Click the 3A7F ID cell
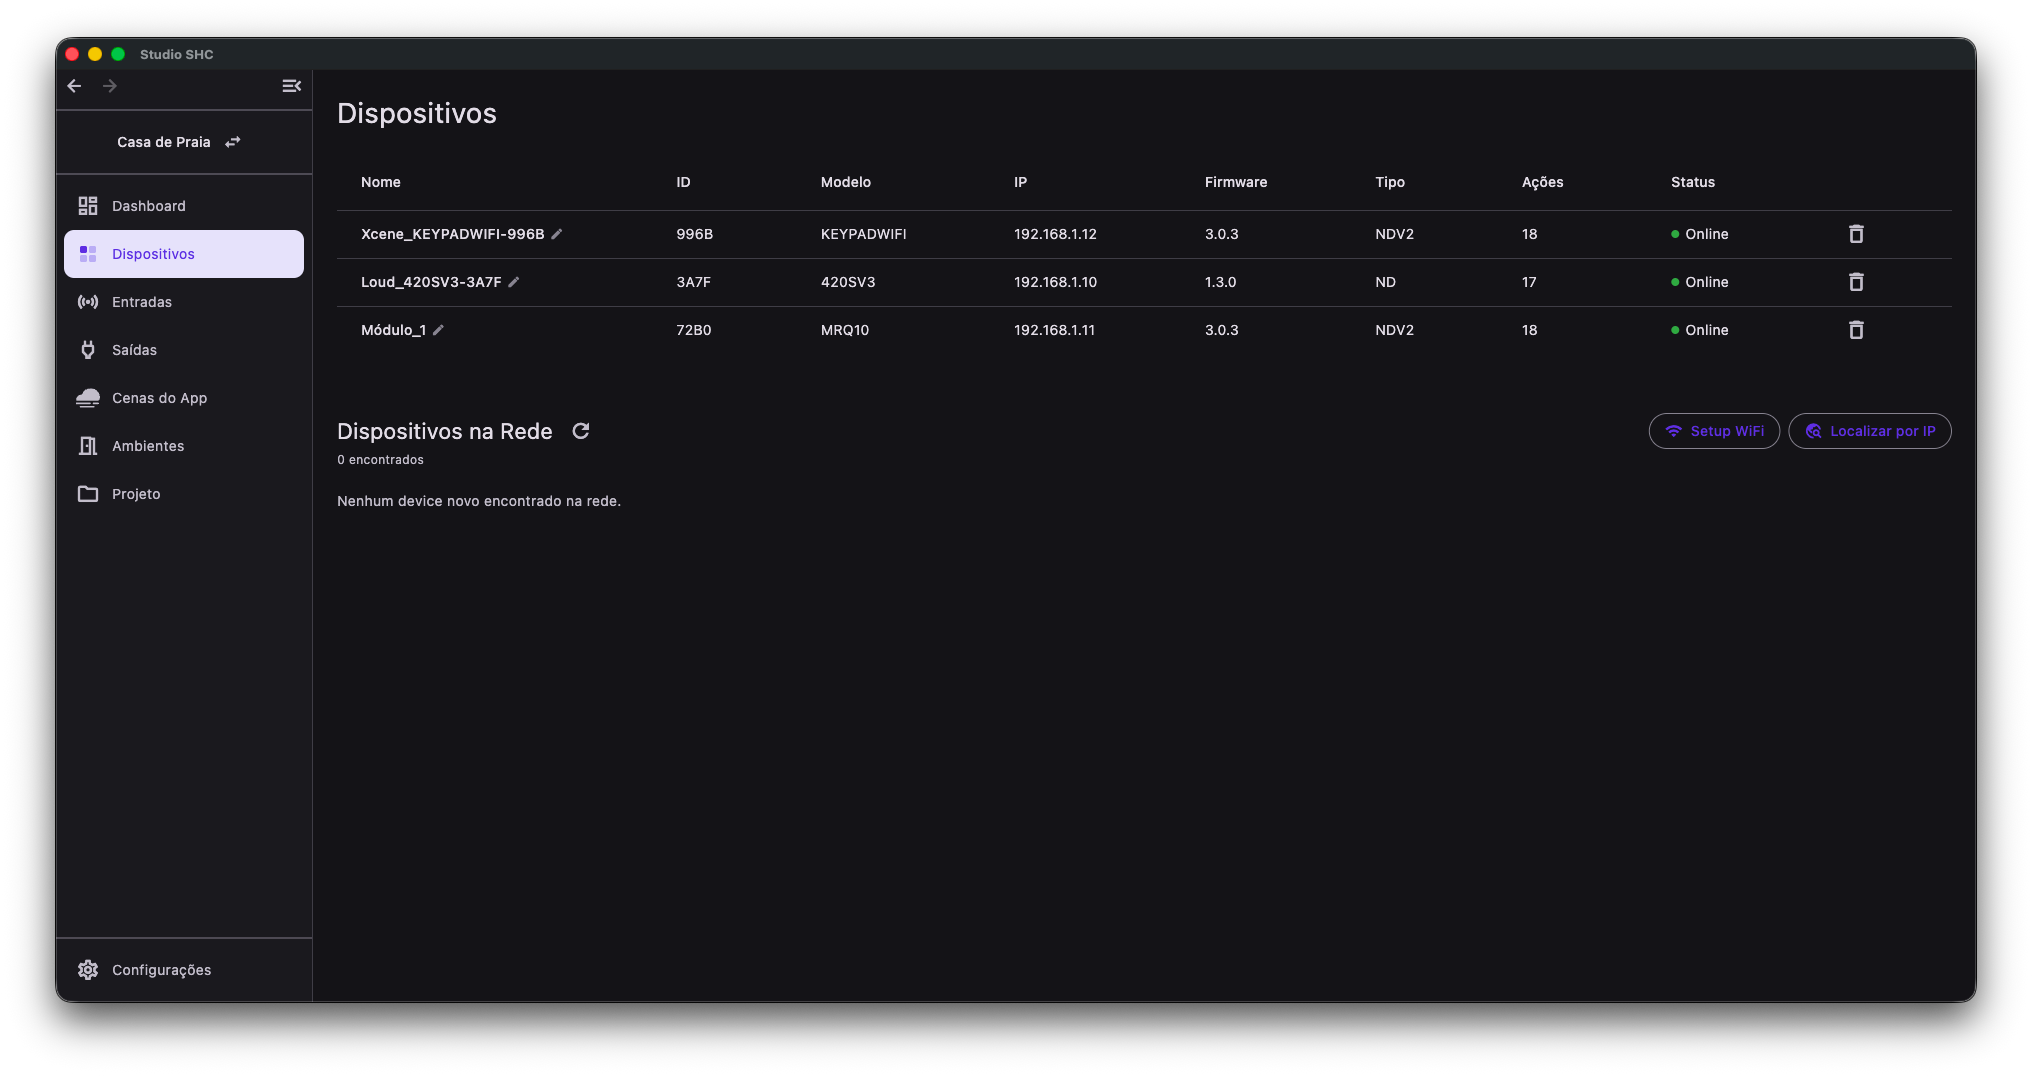The width and height of the screenshot is (2032, 1076). point(693,282)
